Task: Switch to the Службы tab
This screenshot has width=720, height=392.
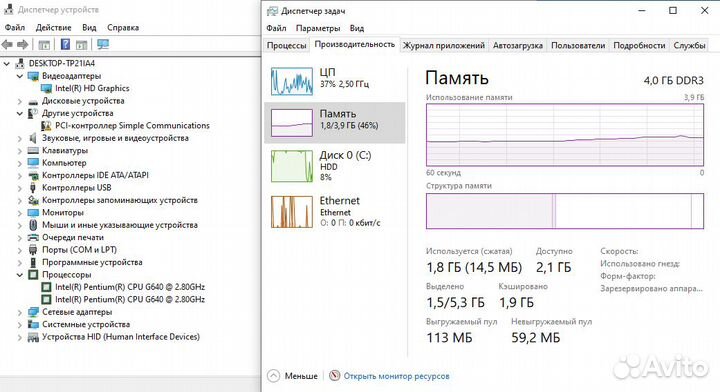Action: pos(689,45)
